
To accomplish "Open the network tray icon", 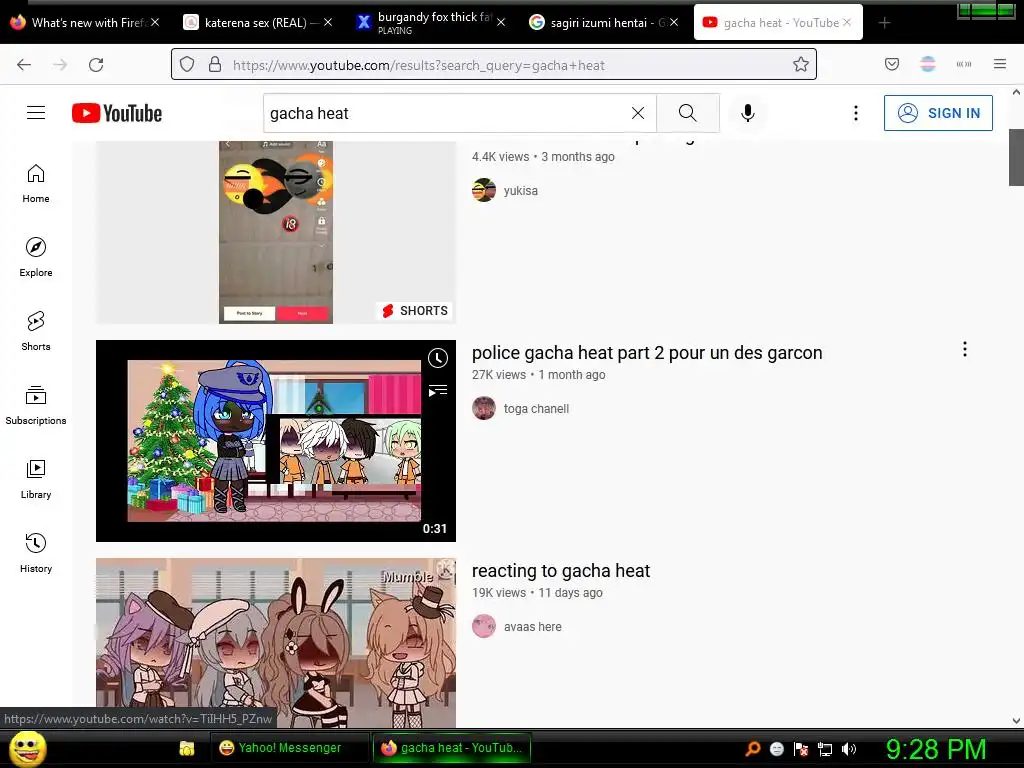I will [x=825, y=749].
